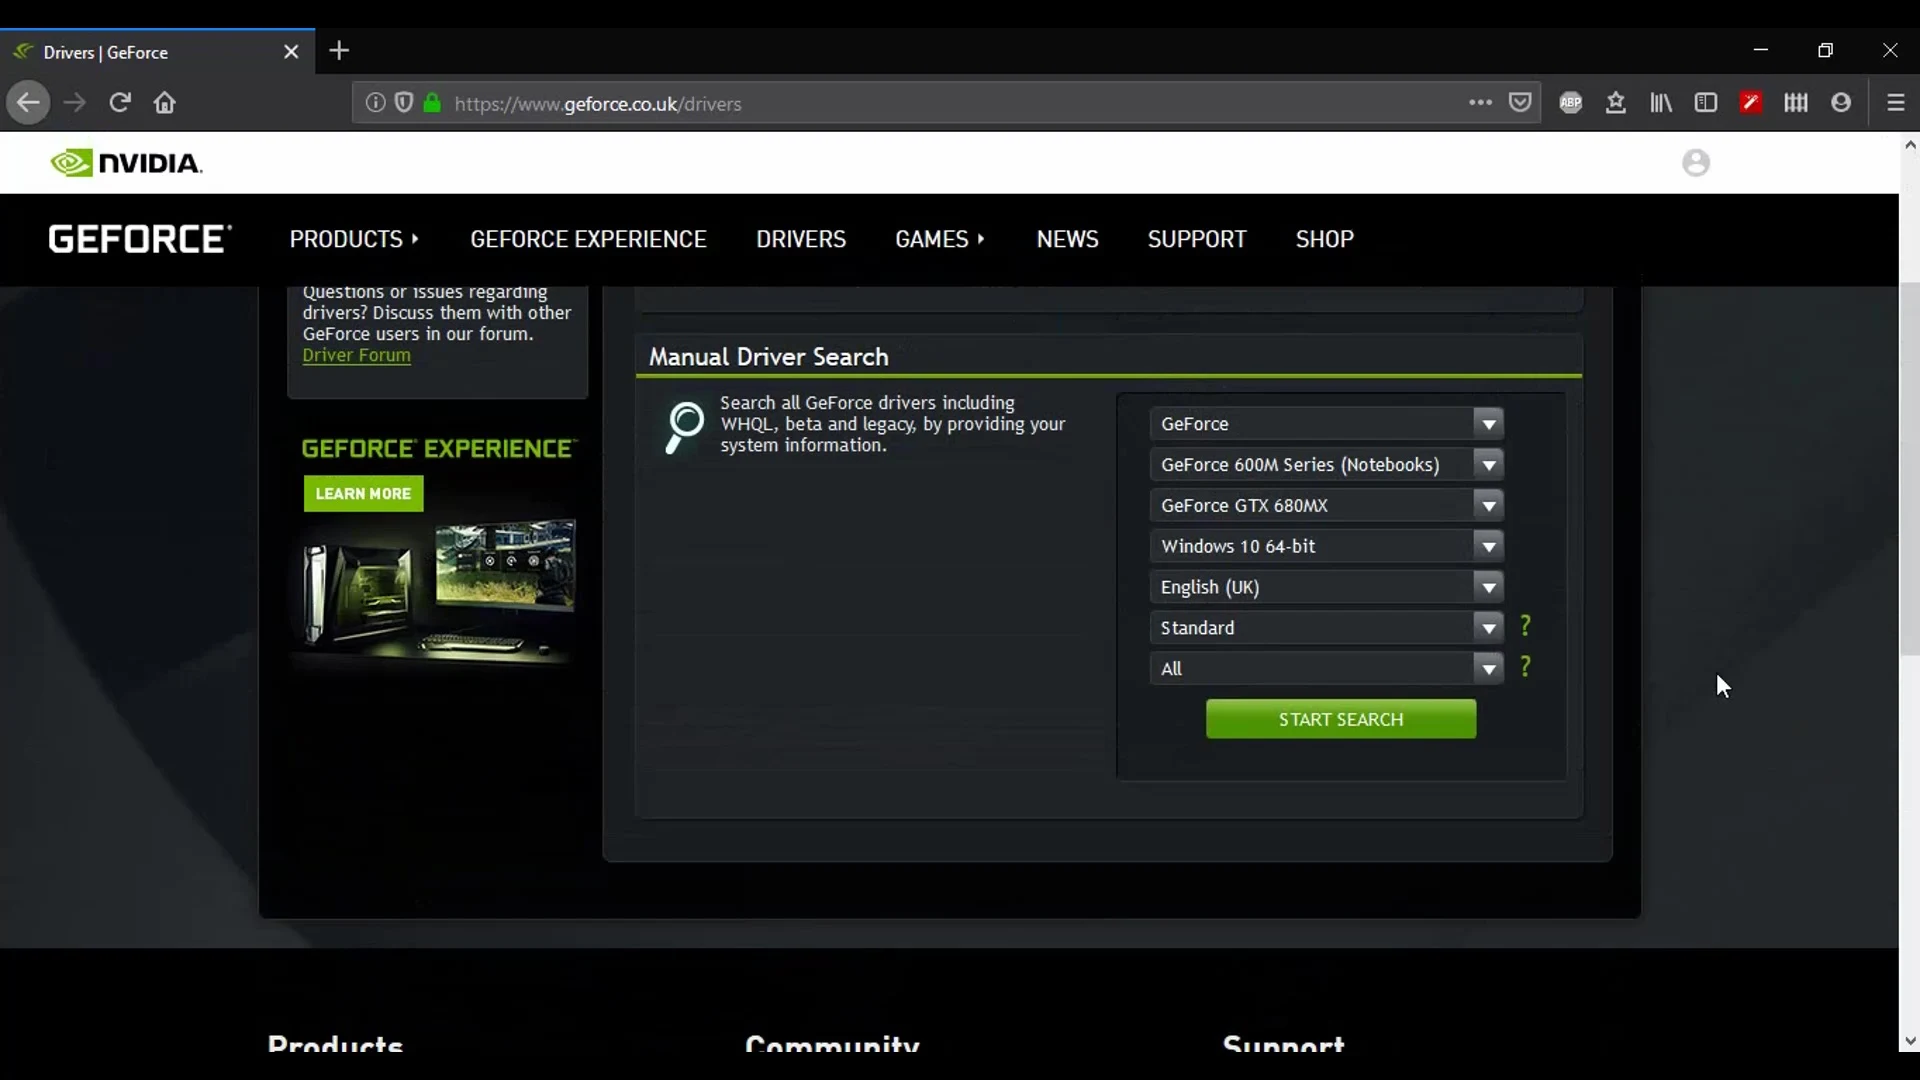The width and height of the screenshot is (1920, 1080).
Task: Go to the SHOP page
Action: 1325,239
